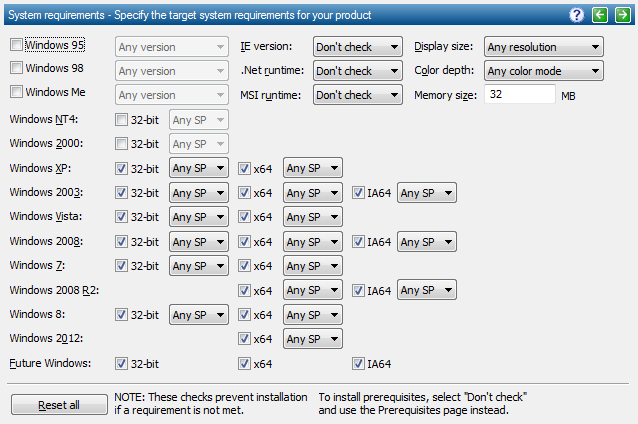Open Windows 2008 R2 x64 service pack dropdown
The image size is (638, 424).
pos(313,290)
